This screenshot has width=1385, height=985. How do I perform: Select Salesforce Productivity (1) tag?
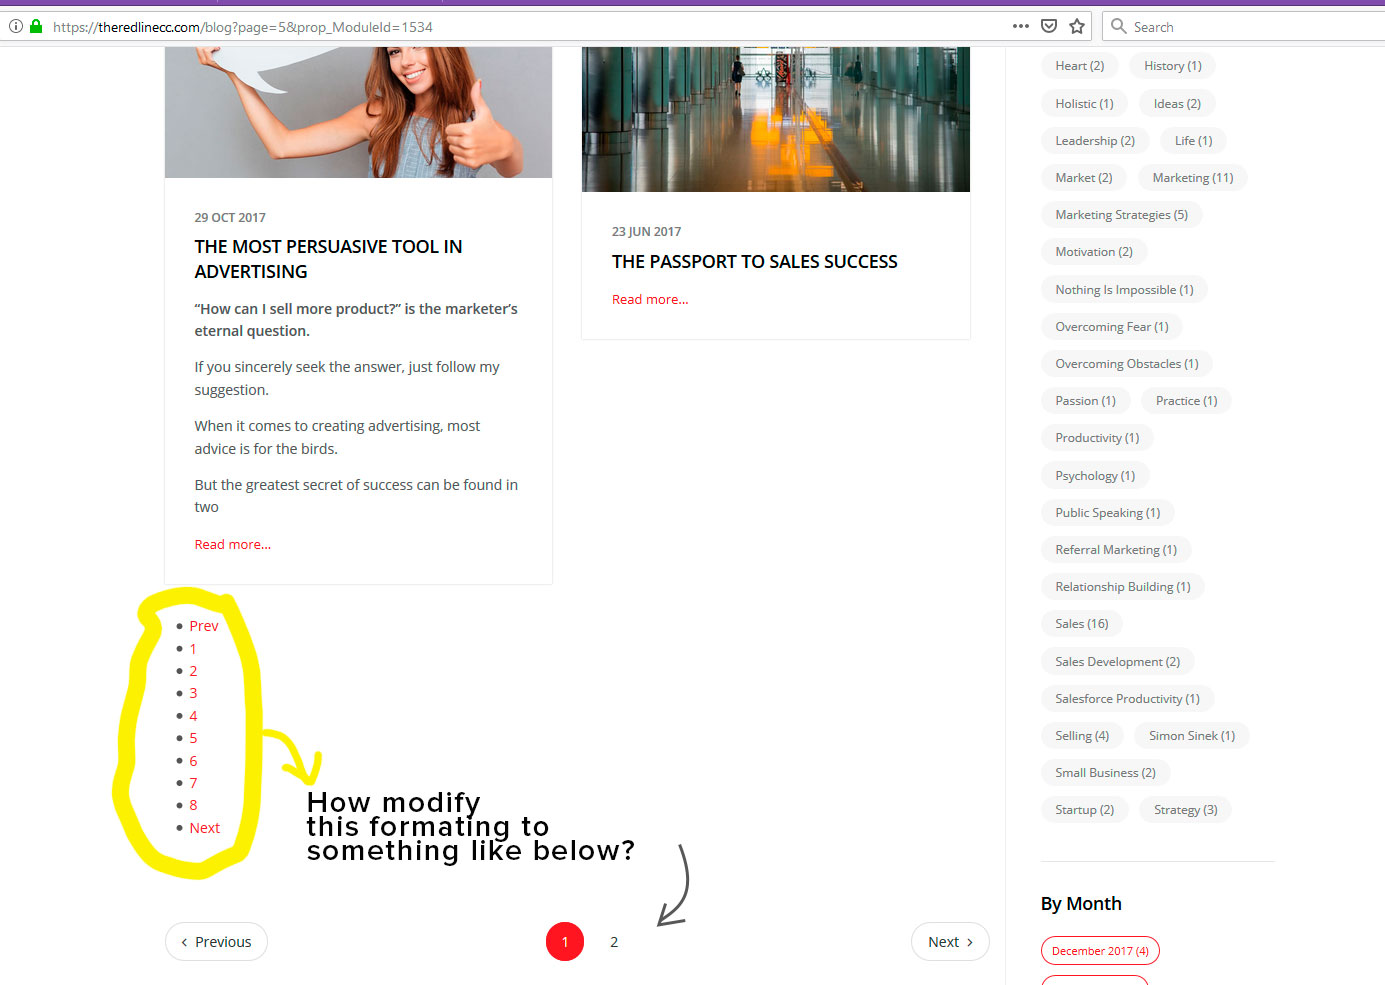point(1127,699)
